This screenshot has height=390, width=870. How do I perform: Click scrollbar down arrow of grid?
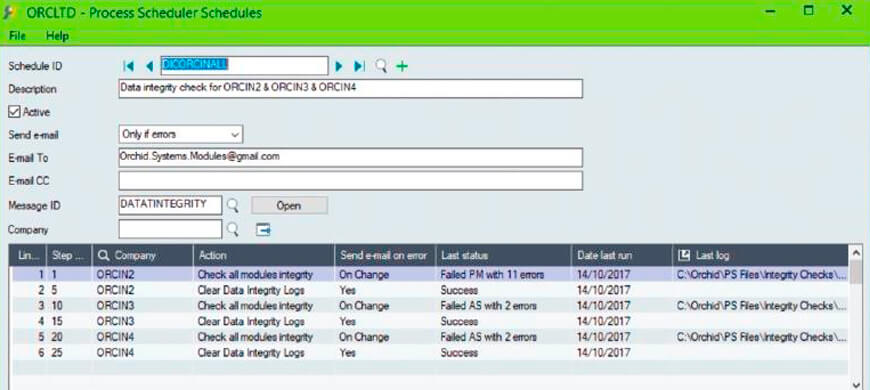point(855,384)
